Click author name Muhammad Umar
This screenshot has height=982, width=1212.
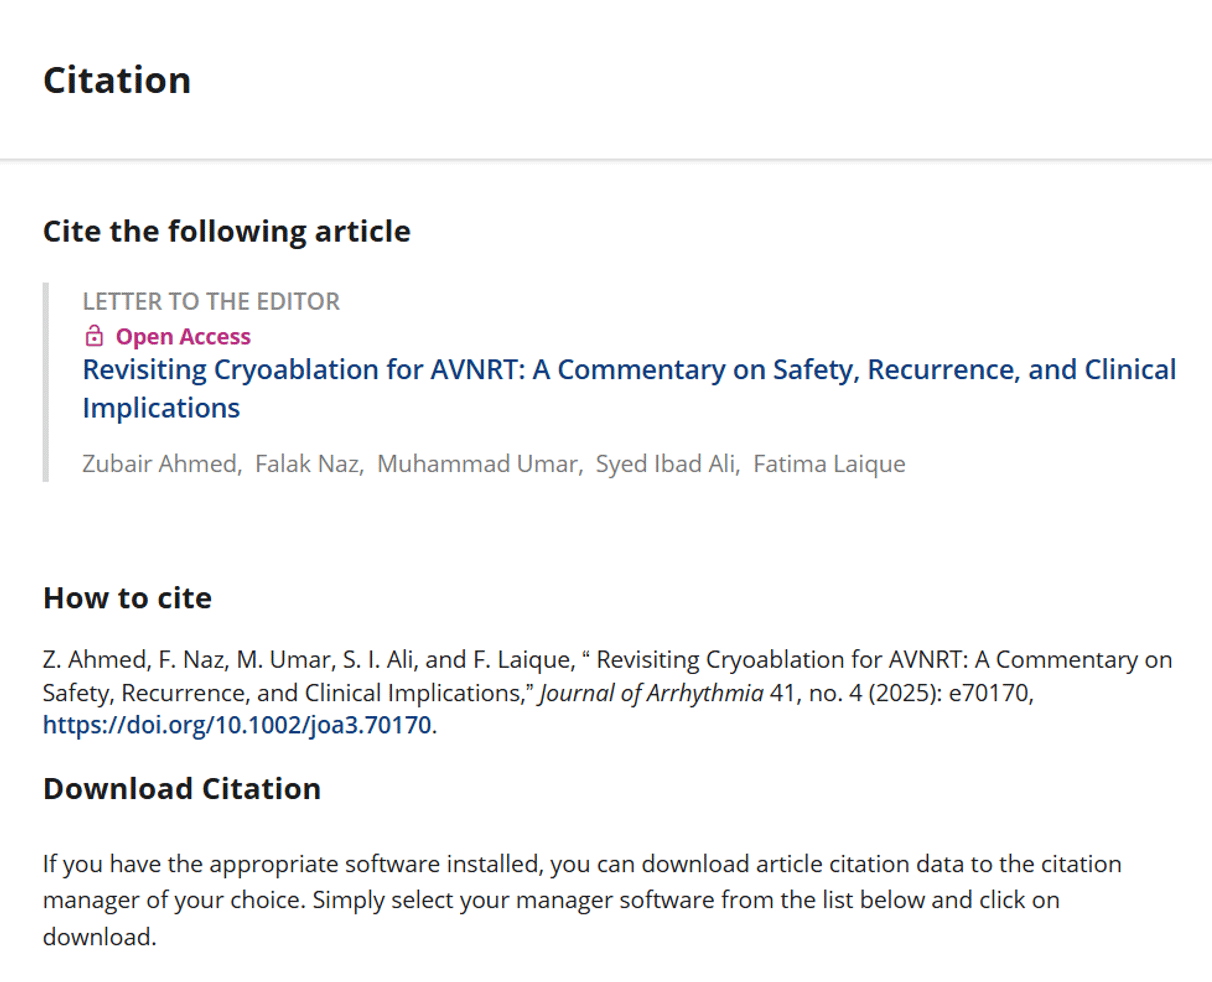pyautogui.click(x=478, y=464)
